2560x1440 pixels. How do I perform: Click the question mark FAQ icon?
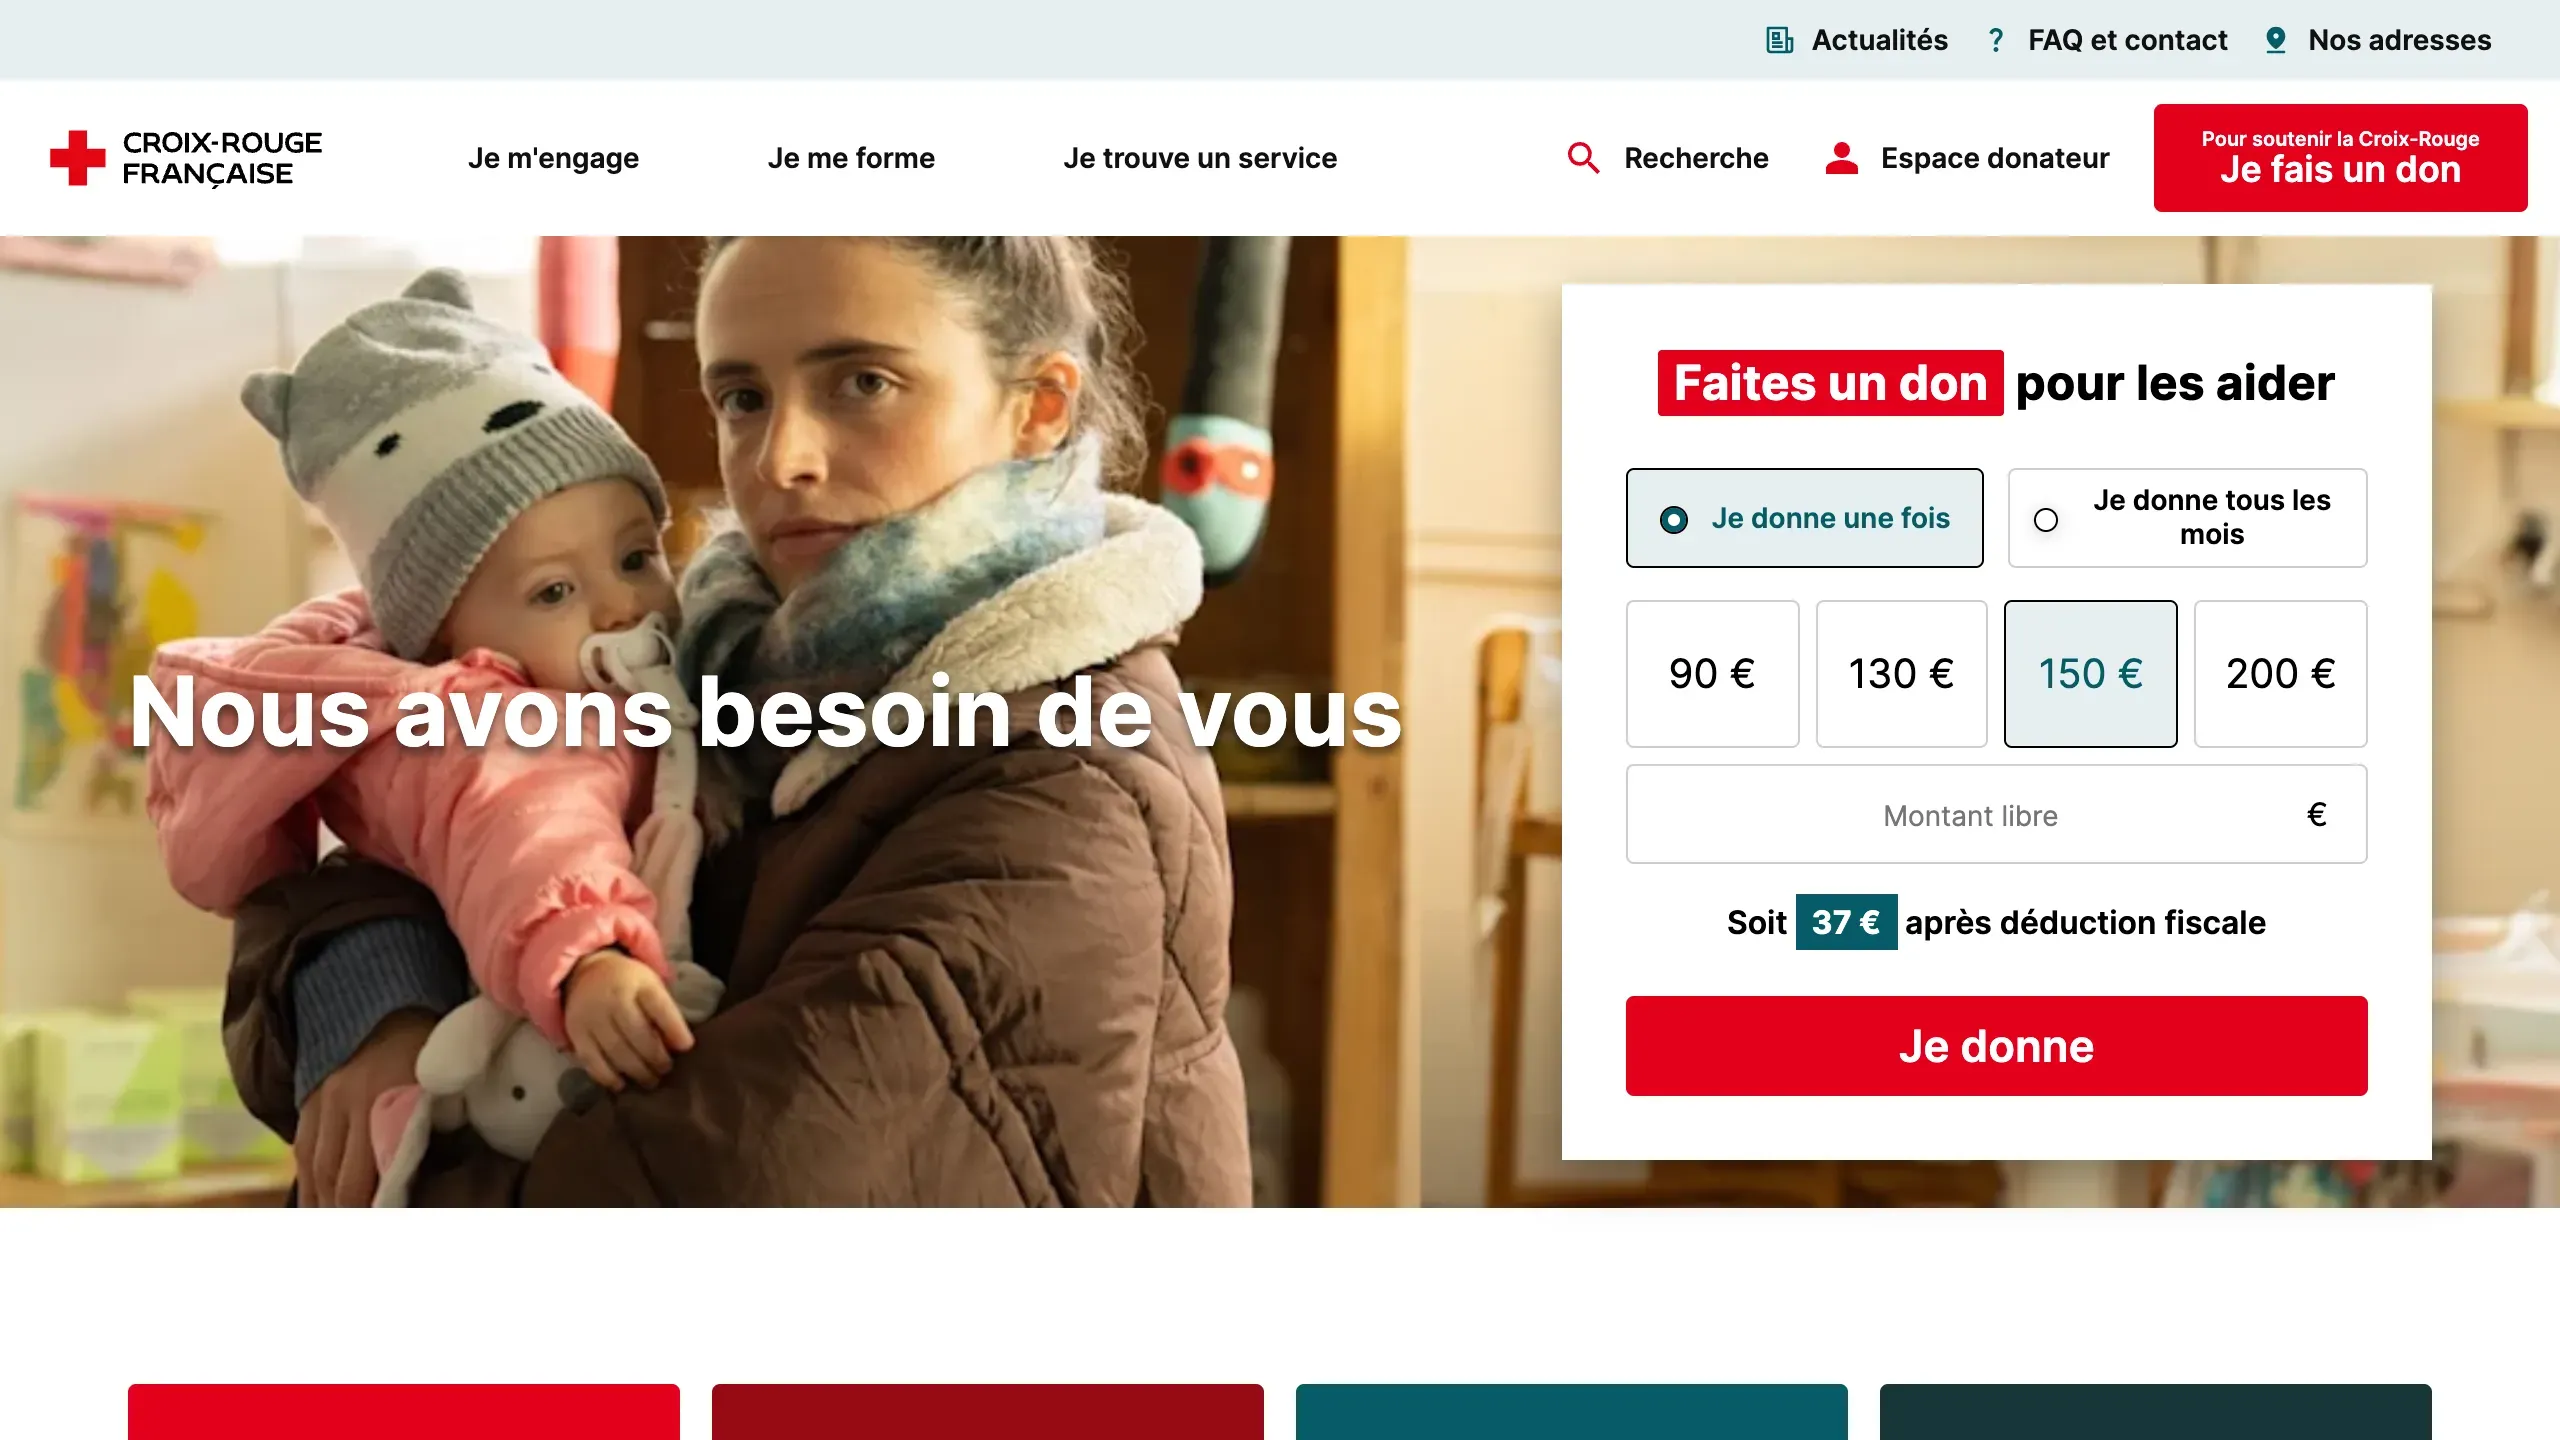[1996, 40]
